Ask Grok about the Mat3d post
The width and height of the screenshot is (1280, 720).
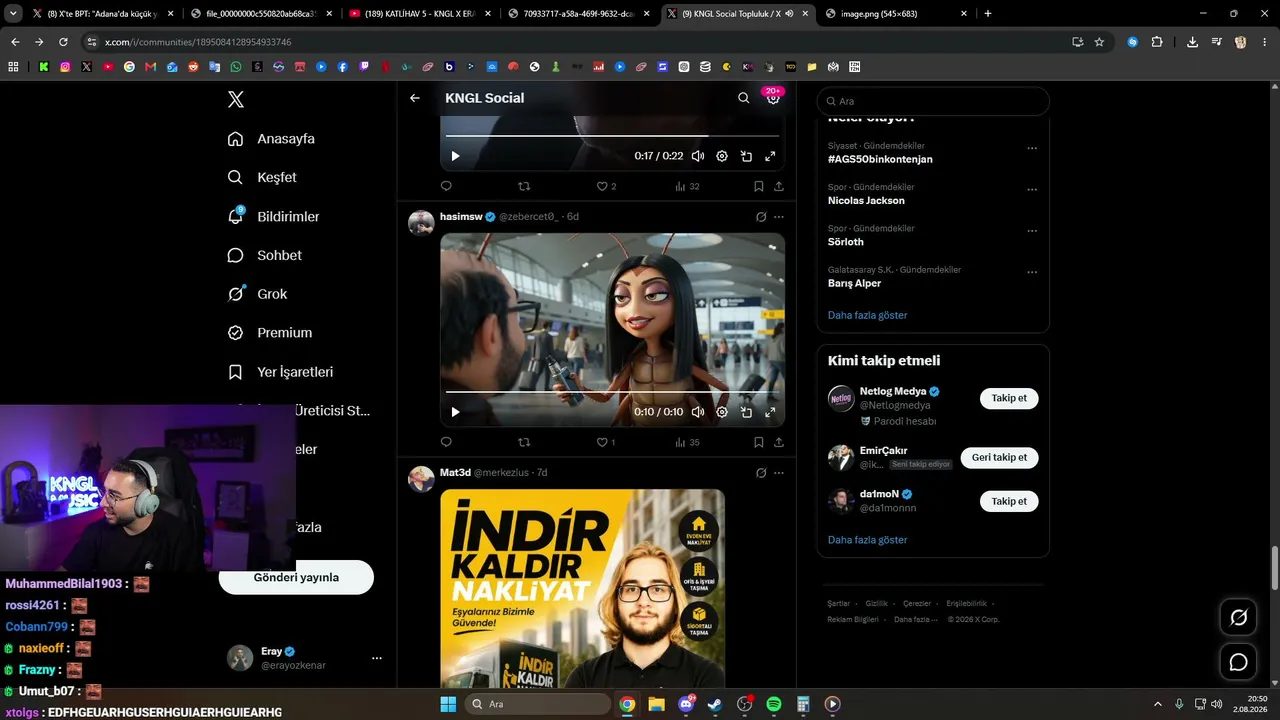(761, 473)
